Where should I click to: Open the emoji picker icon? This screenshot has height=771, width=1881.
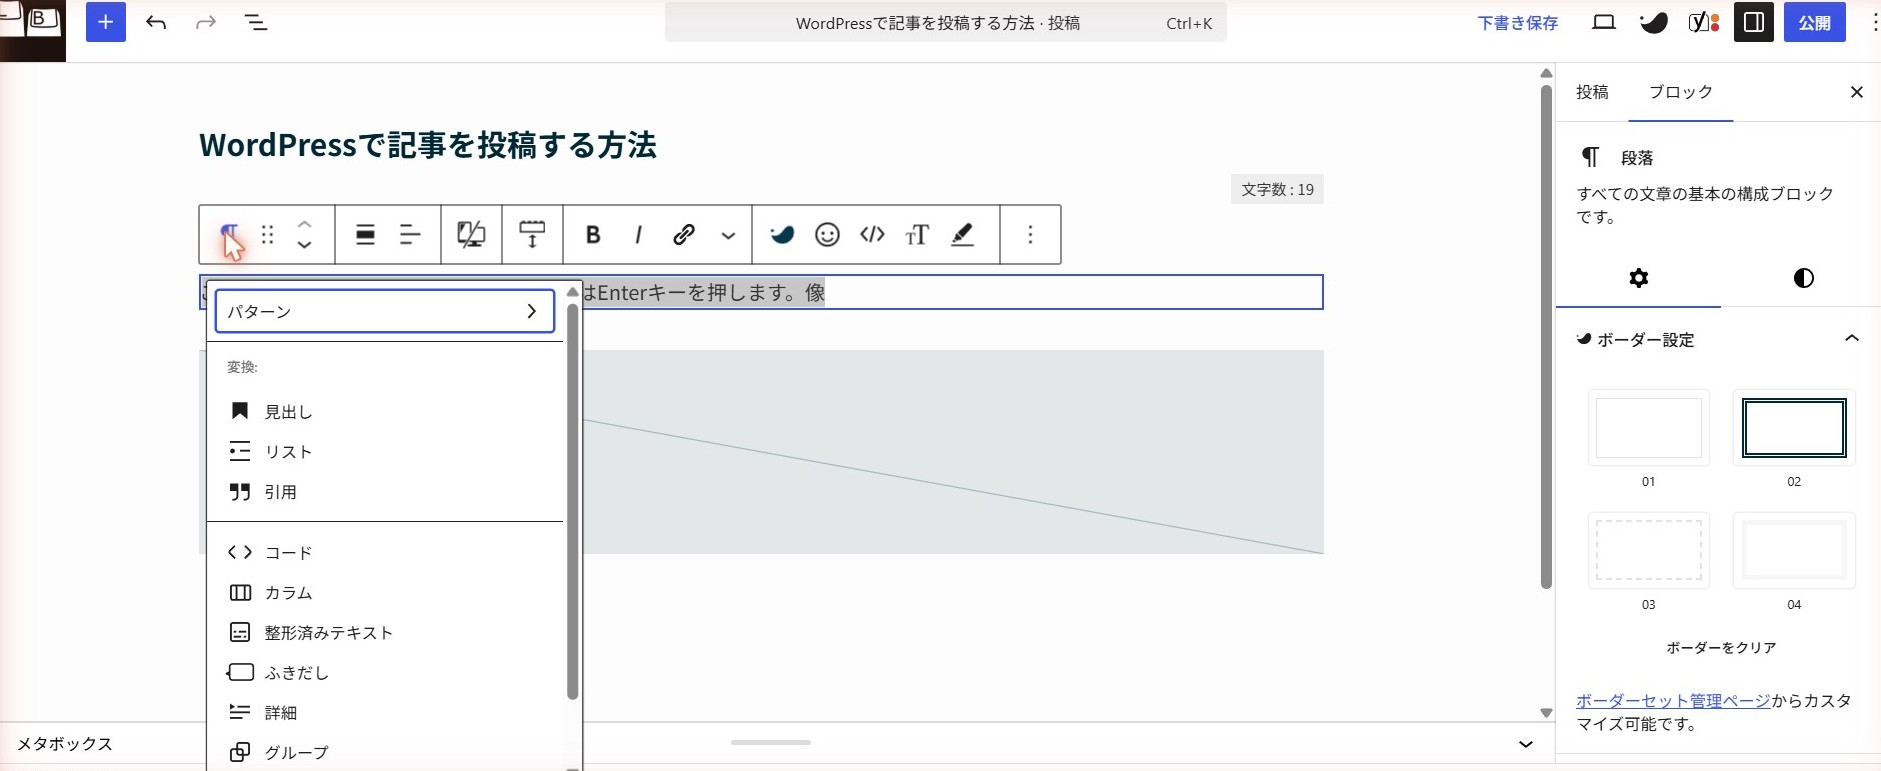(x=827, y=235)
